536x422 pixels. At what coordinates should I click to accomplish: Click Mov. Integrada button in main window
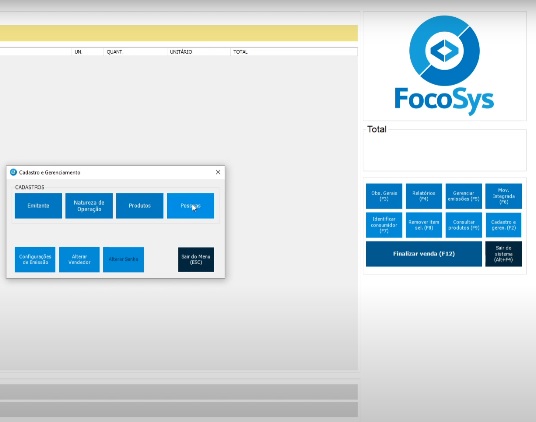tap(504, 196)
